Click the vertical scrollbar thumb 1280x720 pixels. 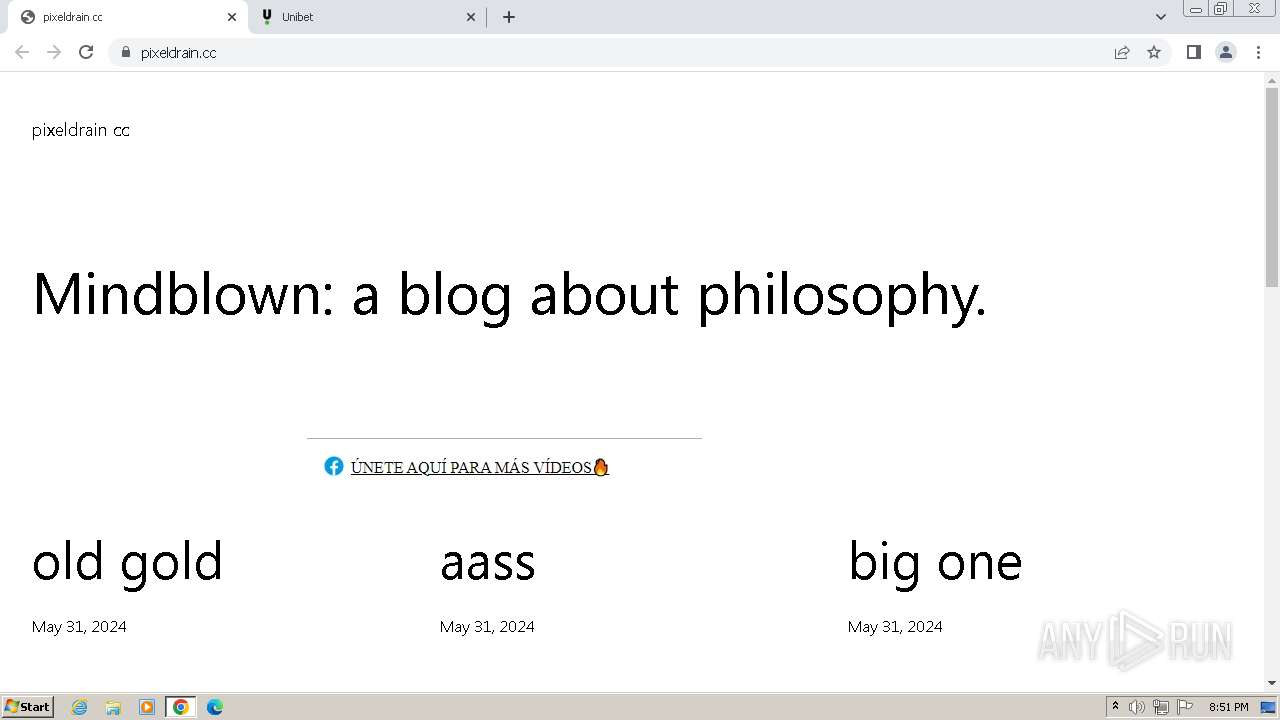(x=1272, y=186)
